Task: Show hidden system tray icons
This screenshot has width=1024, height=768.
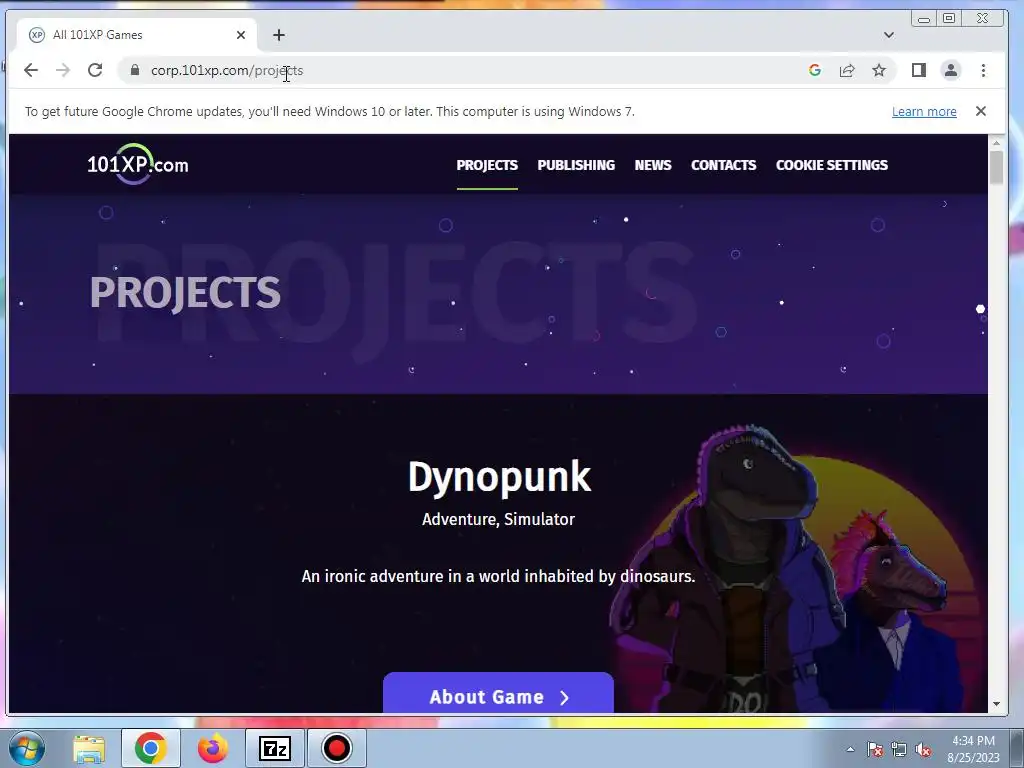Action: click(x=850, y=749)
